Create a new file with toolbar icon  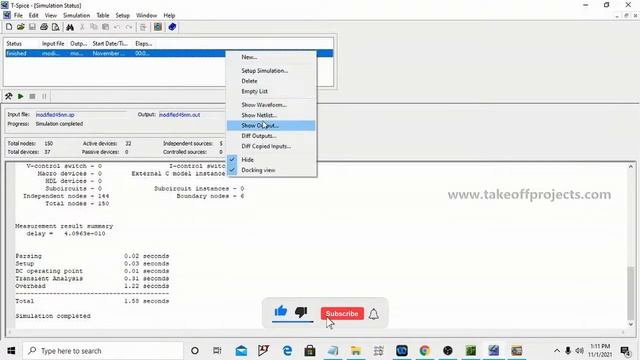pyautogui.click(x=9, y=27)
